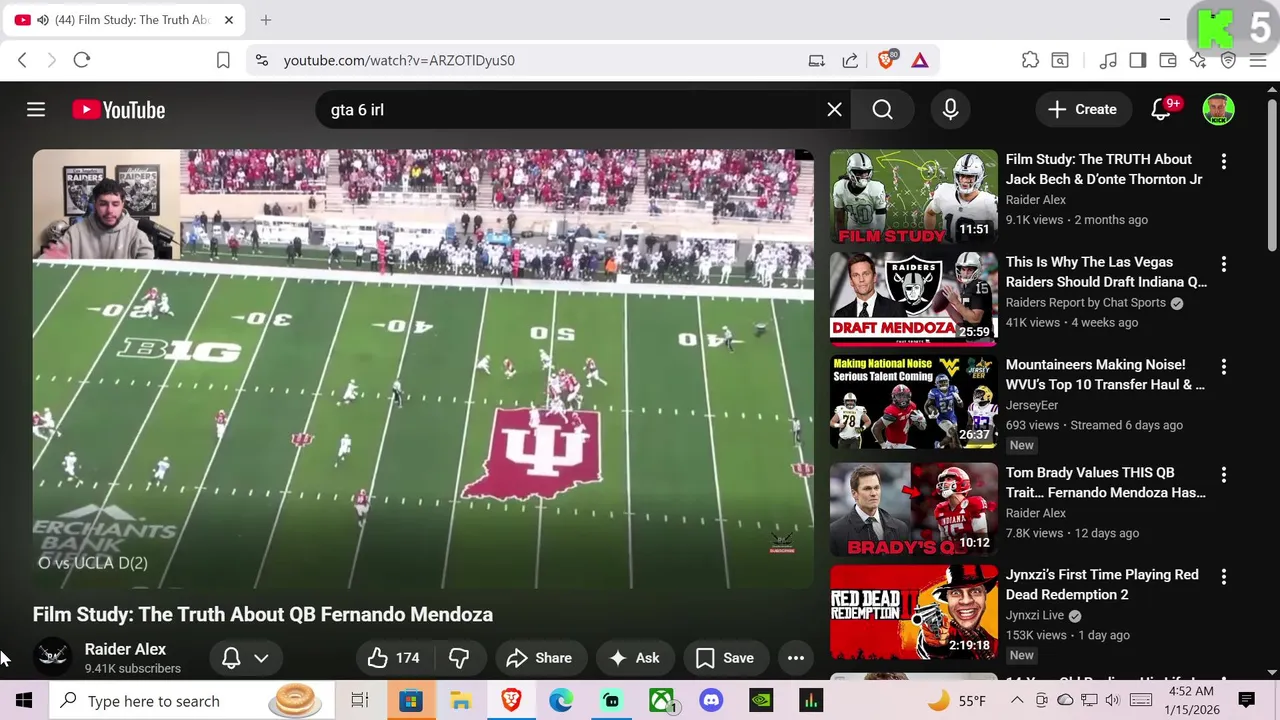
Task: Open options for Raiders Should Draft Indiana video
Action: click(1223, 264)
